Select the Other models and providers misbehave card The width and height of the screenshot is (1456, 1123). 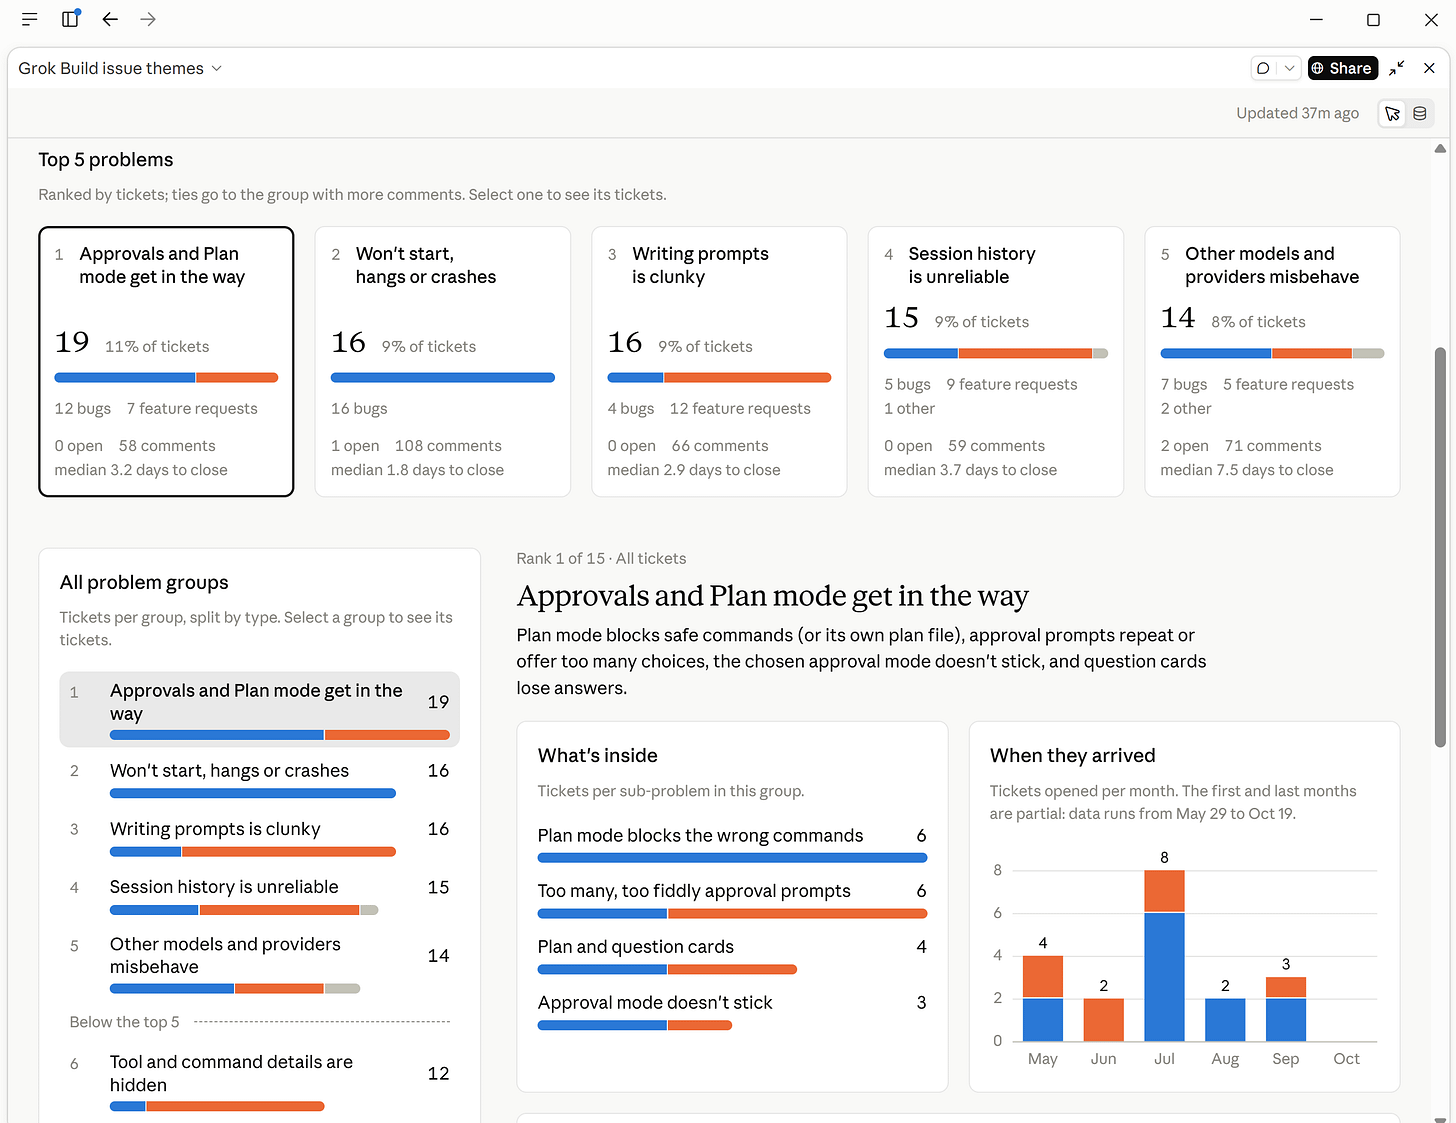[x=1272, y=361]
